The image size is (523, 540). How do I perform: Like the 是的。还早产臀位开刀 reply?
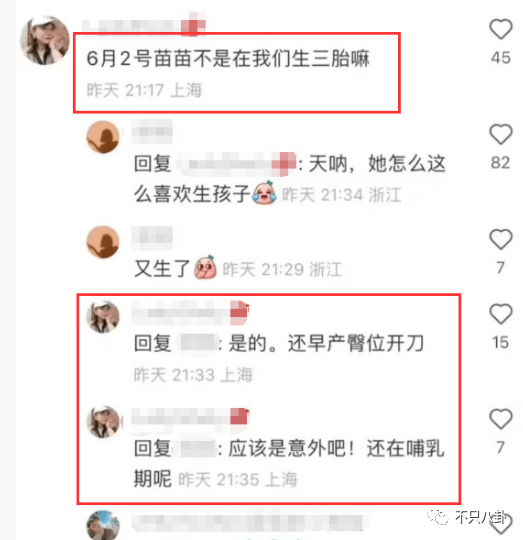click(x=501, y=314)
